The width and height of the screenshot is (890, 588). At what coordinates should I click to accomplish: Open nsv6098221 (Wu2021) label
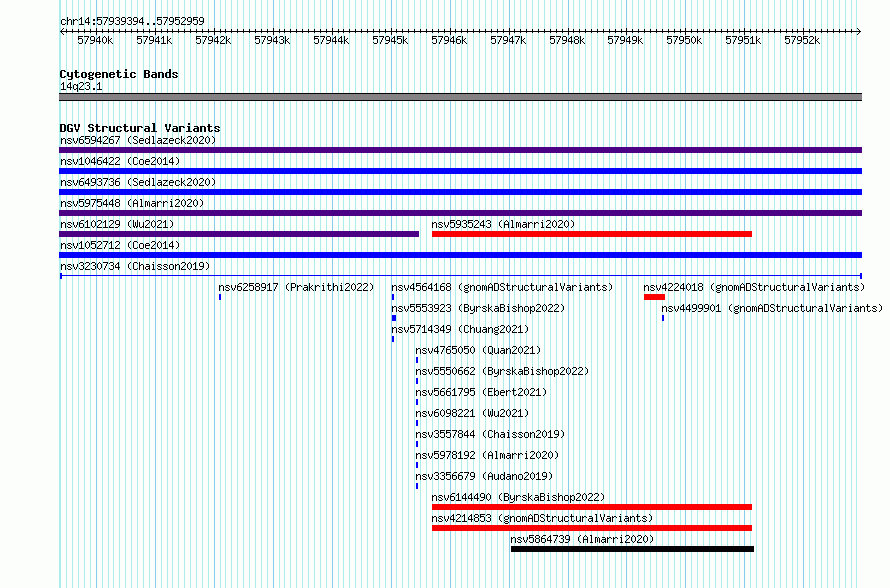point(472,413)
